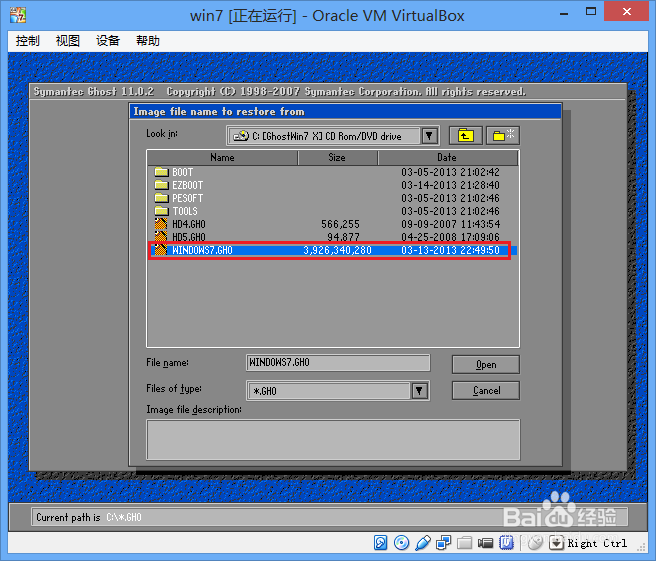Screen dimensions: 656x561
Task: Click the EZBOOT folder icon
Action: [161, 185]
